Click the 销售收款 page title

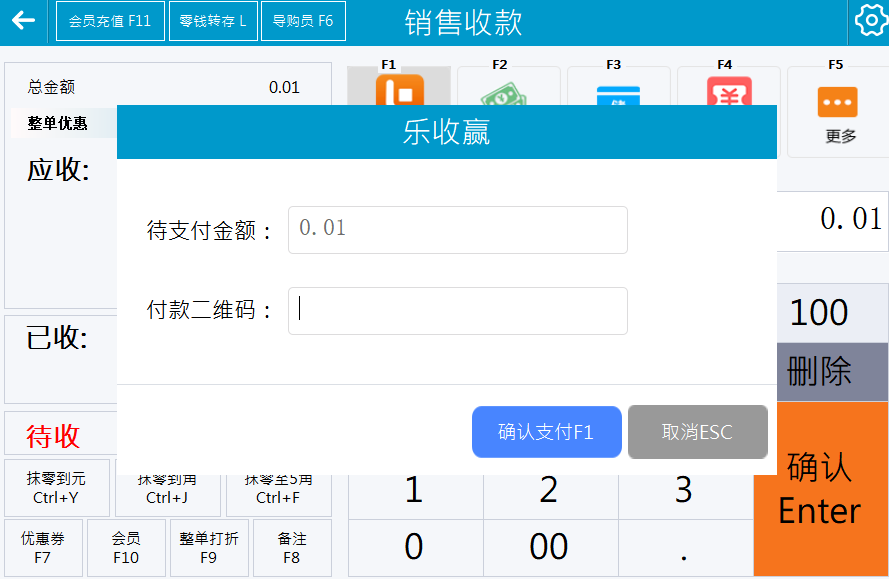[463, 23]
